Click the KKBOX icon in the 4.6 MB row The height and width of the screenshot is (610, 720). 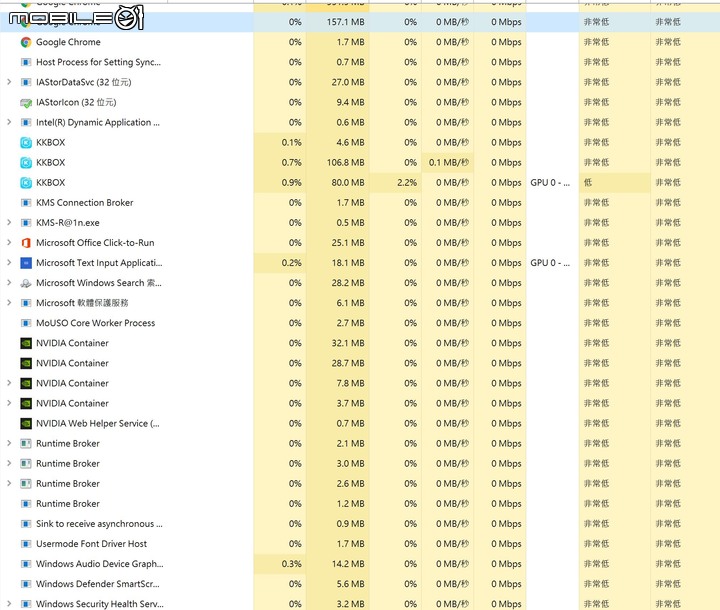[x=26, y=142]
